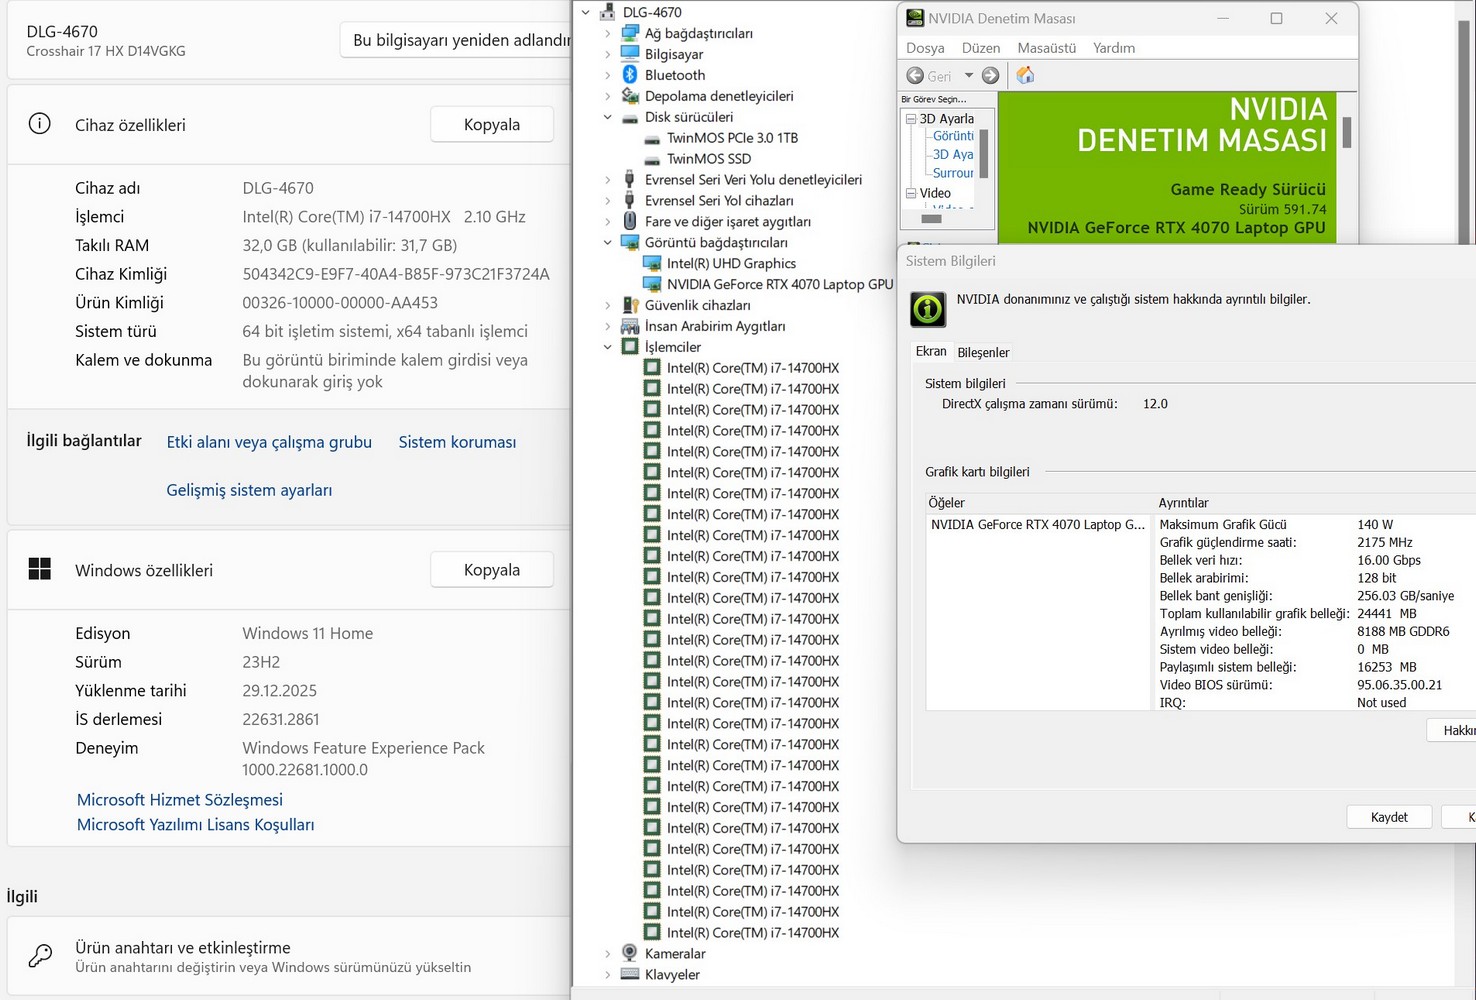Click Kopyala next to Cihaz özellikleri
Screen dimensions: 1476x1000
click(x=491, y=125)
